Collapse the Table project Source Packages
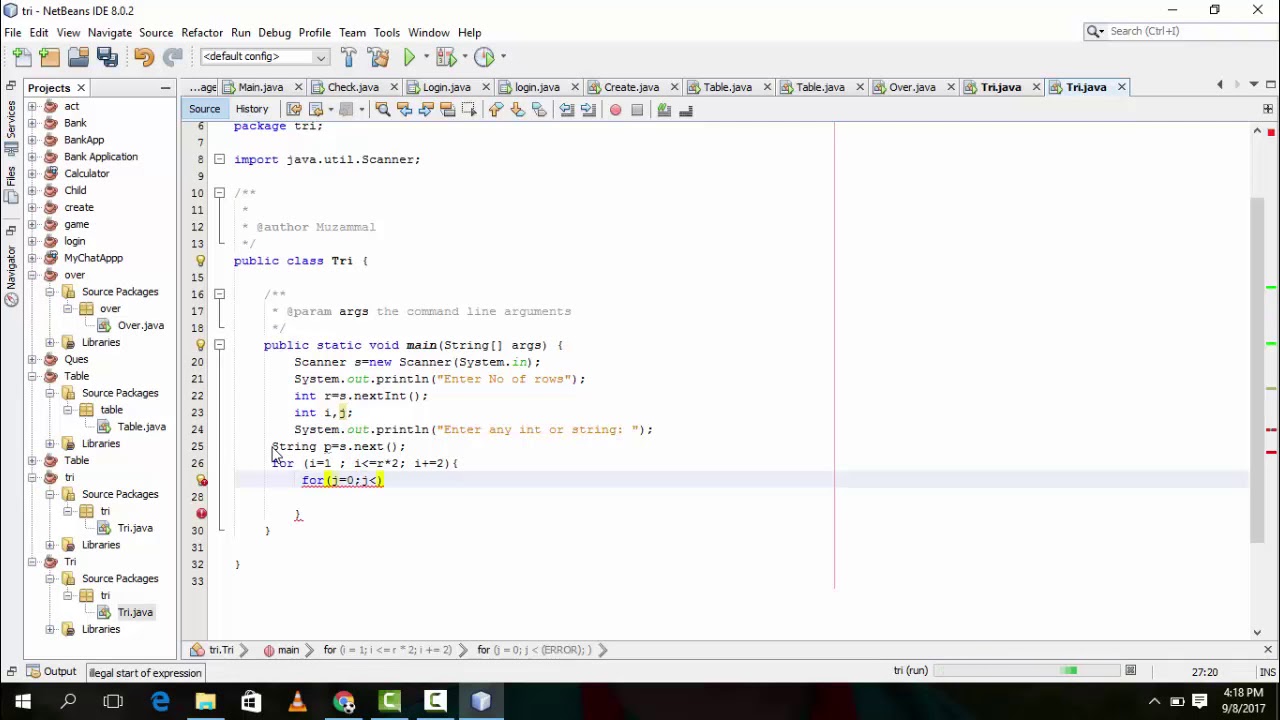1280x720 pixels. point(50,393)
